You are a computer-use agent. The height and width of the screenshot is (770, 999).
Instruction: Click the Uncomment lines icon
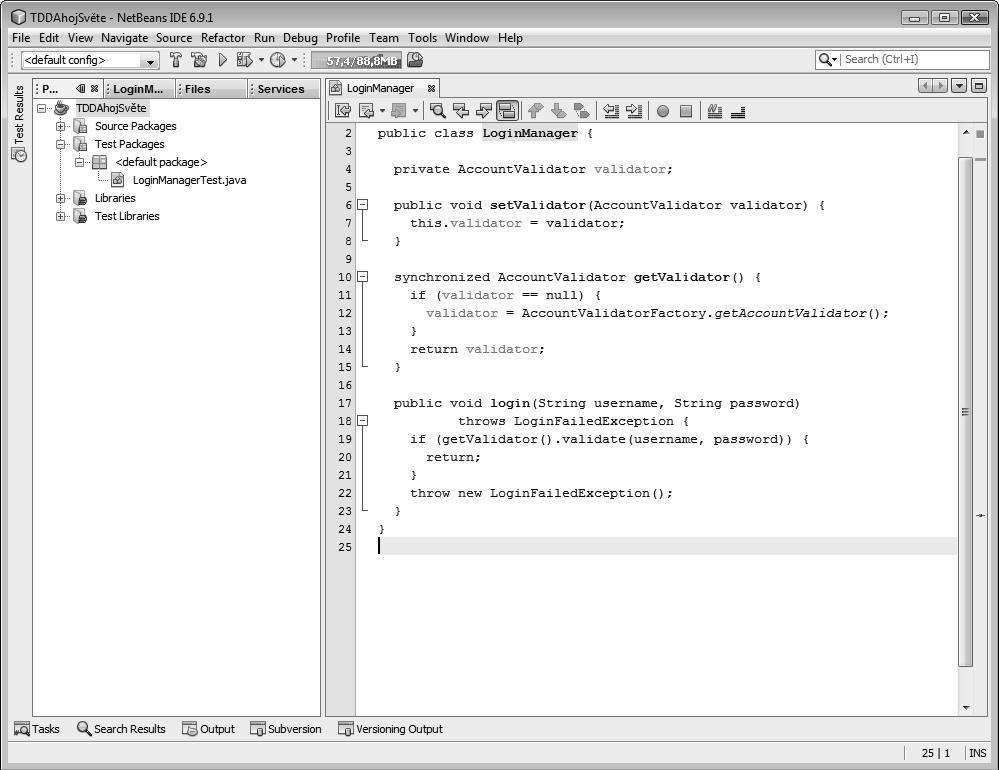[x=738, y=111]
